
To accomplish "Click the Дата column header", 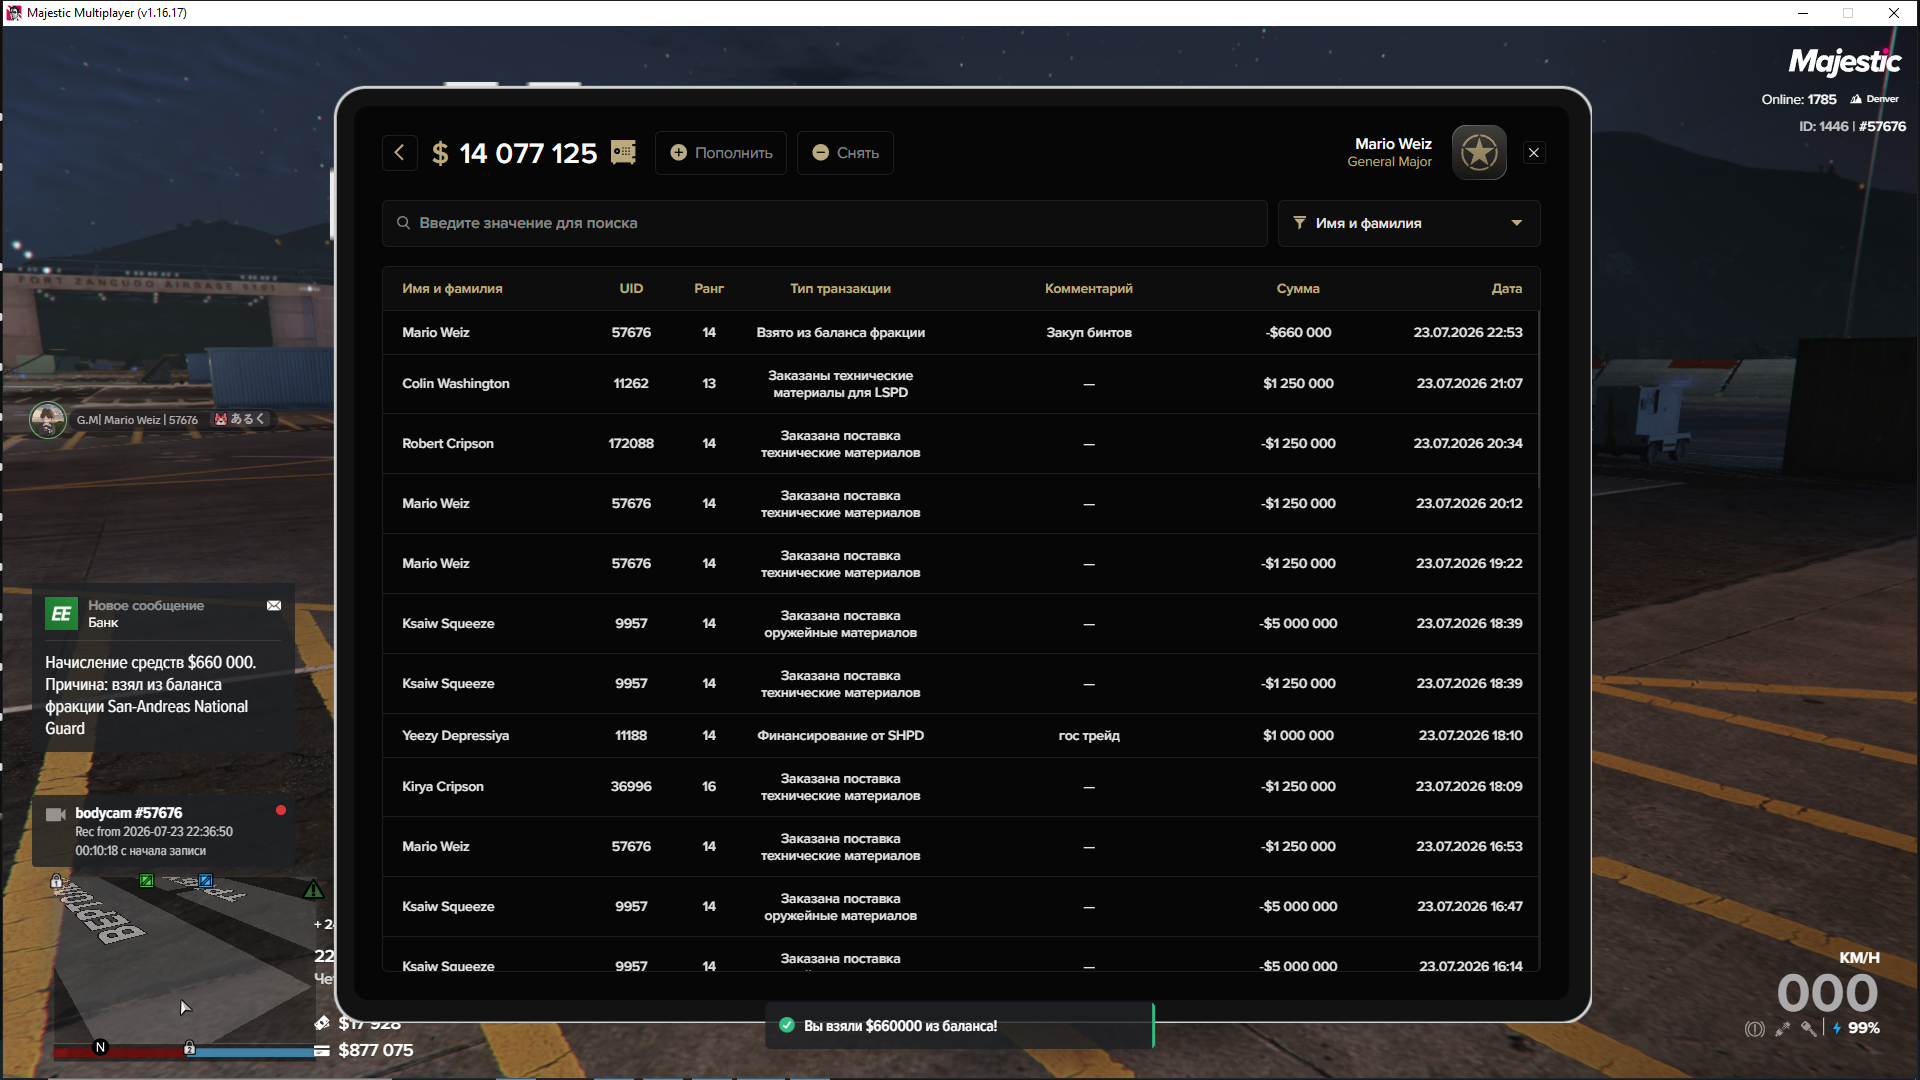I will 1507,289.
